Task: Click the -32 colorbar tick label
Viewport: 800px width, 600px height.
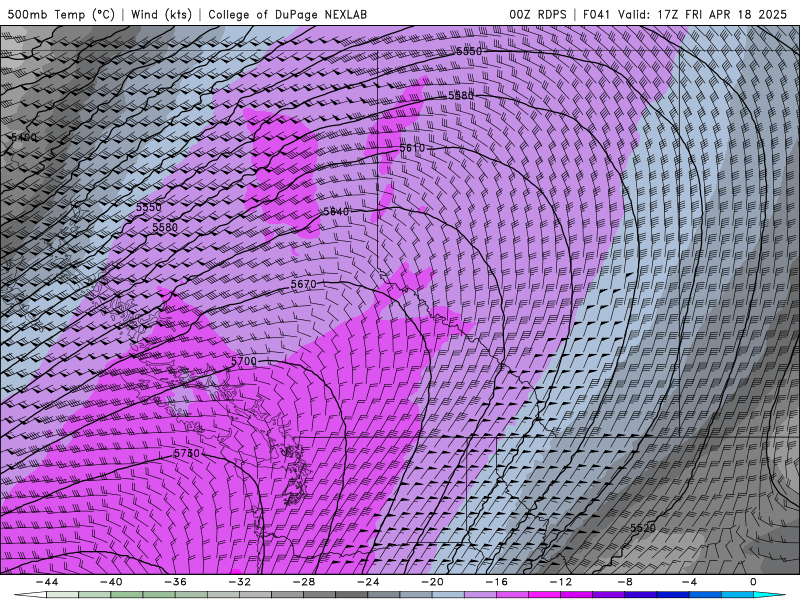Action: (239, 582)
